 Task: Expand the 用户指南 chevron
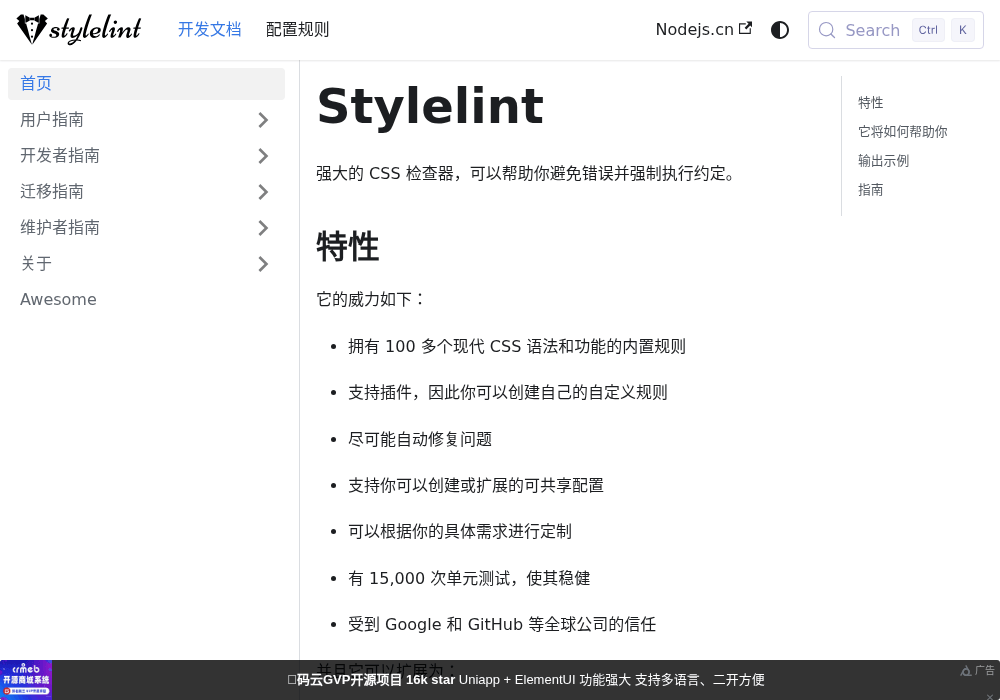[x=263, y=120]
